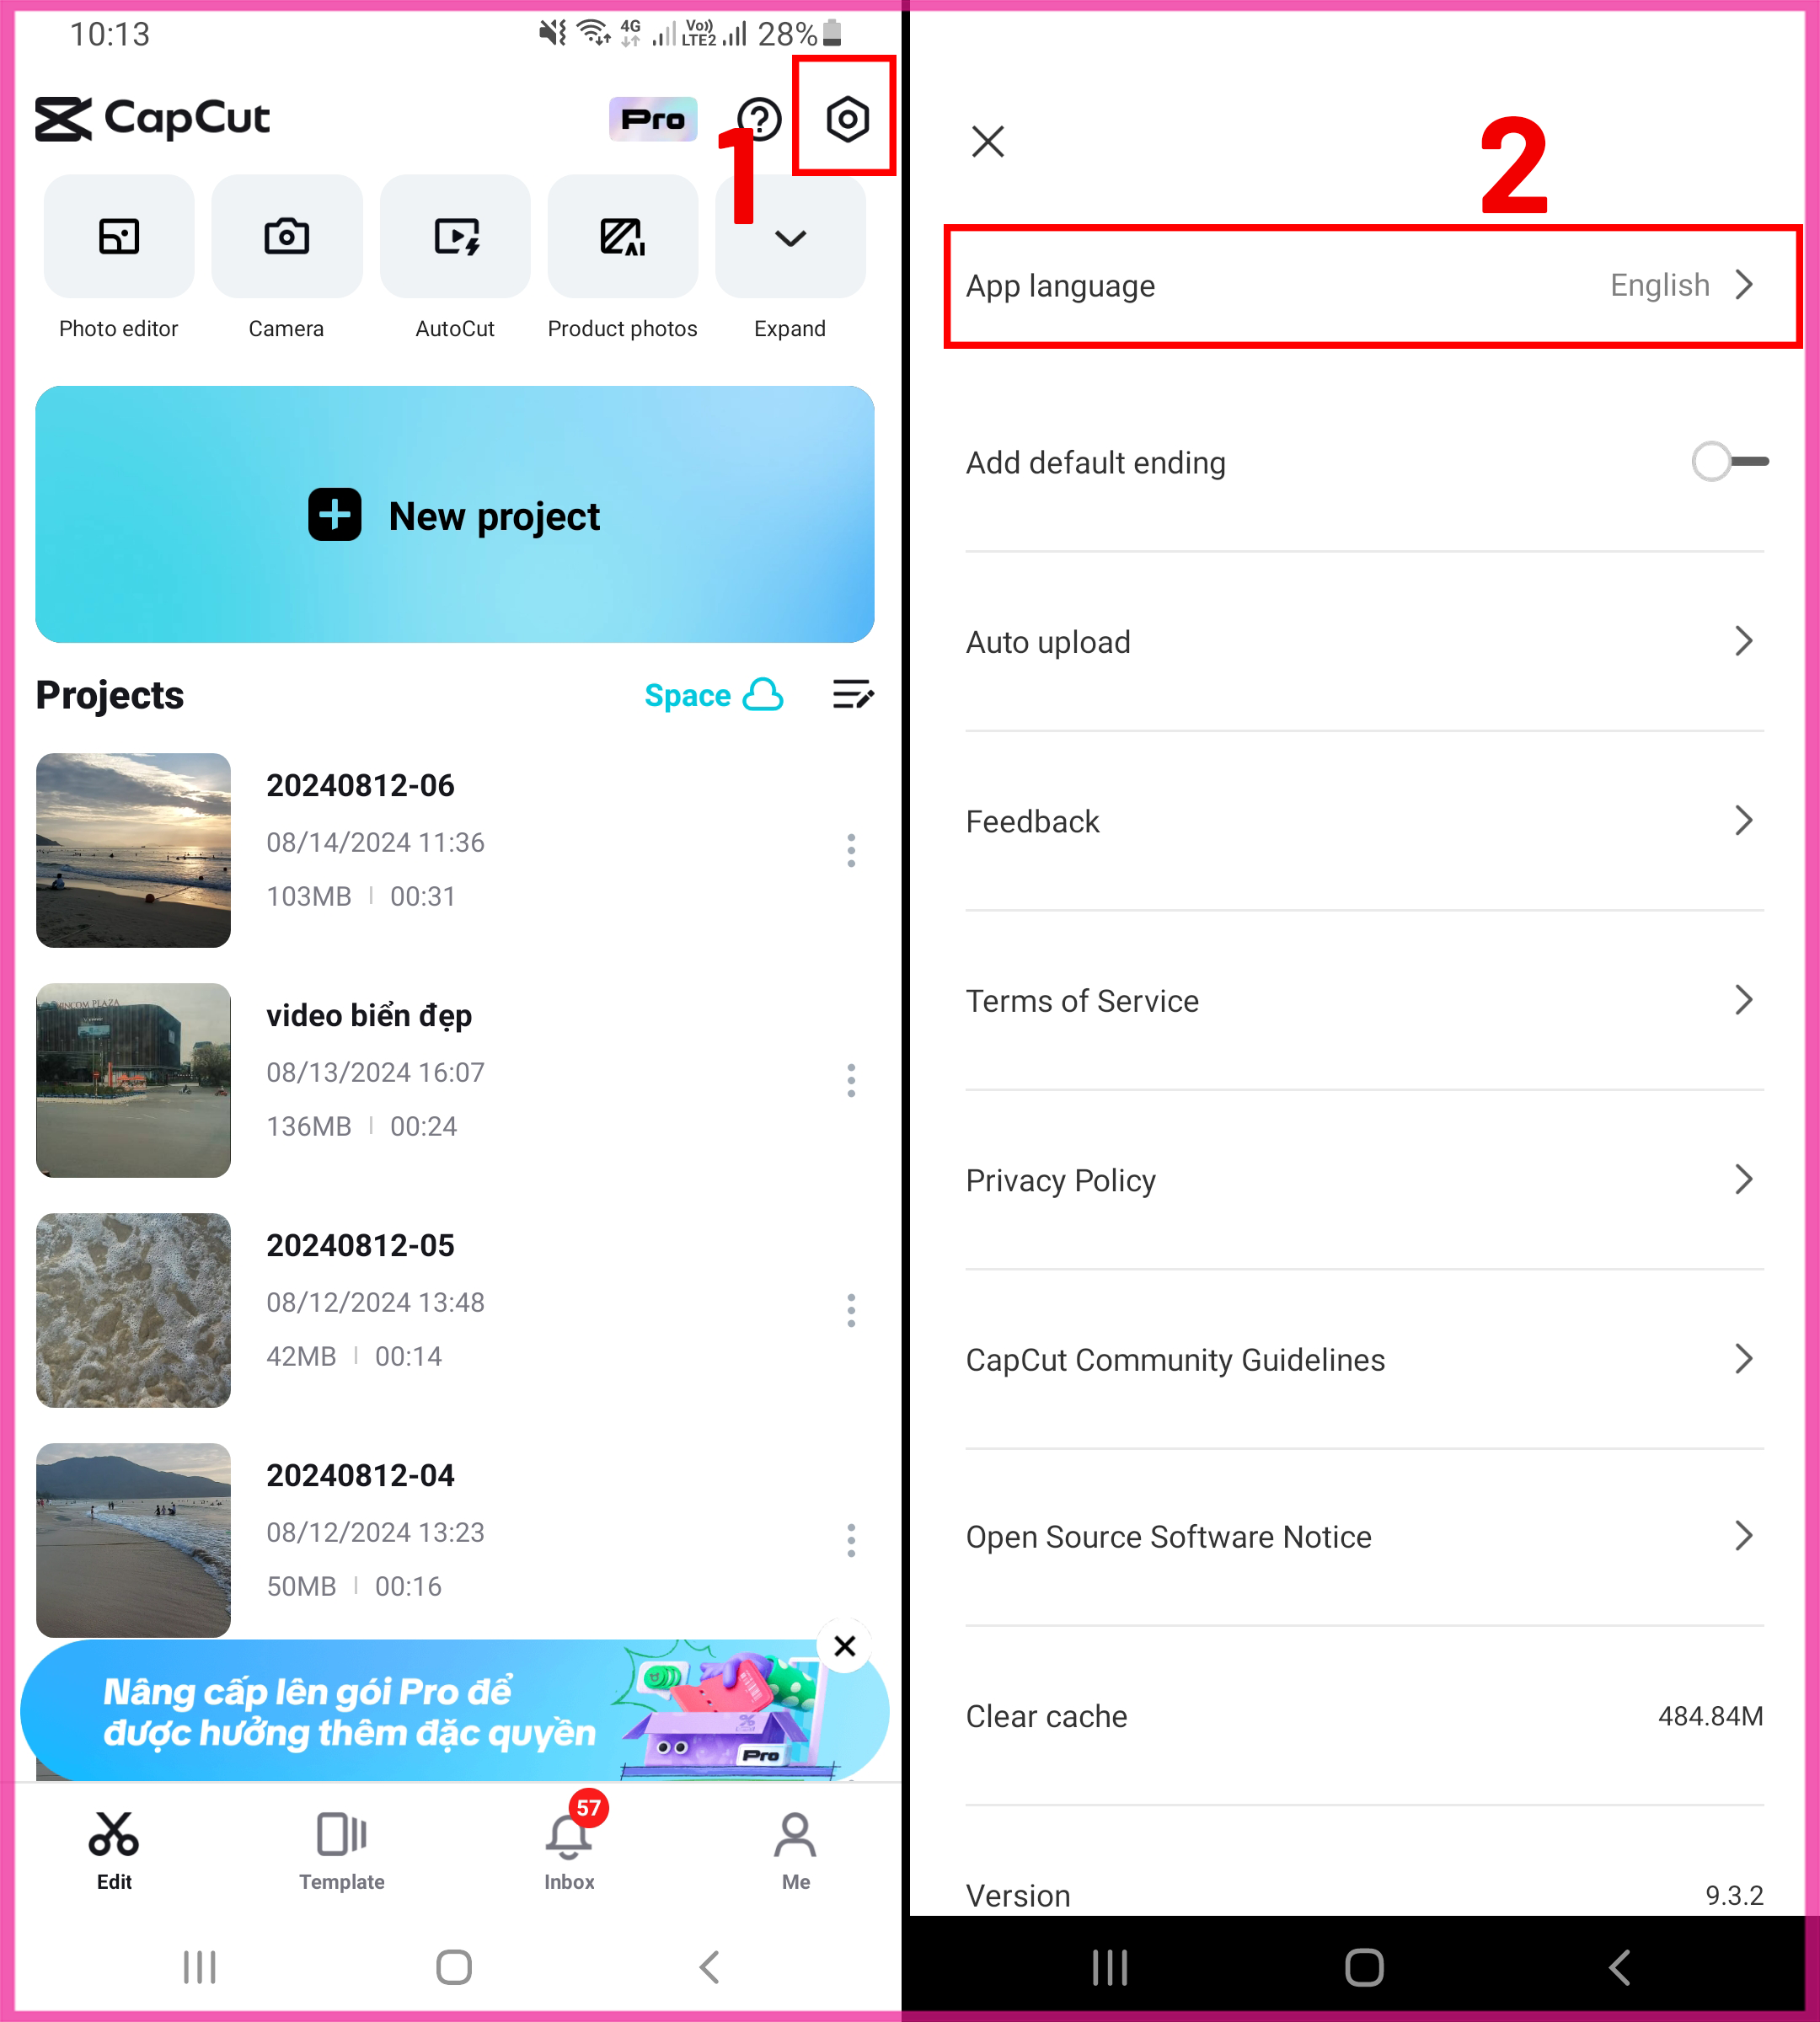The width and height of the screenshot is (1820, 2022).
Task: Start a New project
Action: (455, 514)
